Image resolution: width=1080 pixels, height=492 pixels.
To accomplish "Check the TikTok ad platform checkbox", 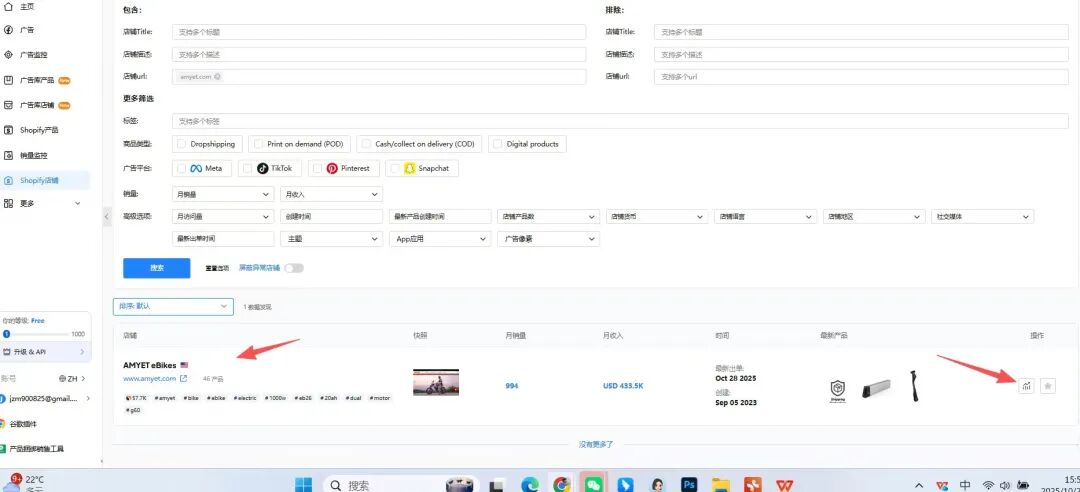I will pos(248,168).
